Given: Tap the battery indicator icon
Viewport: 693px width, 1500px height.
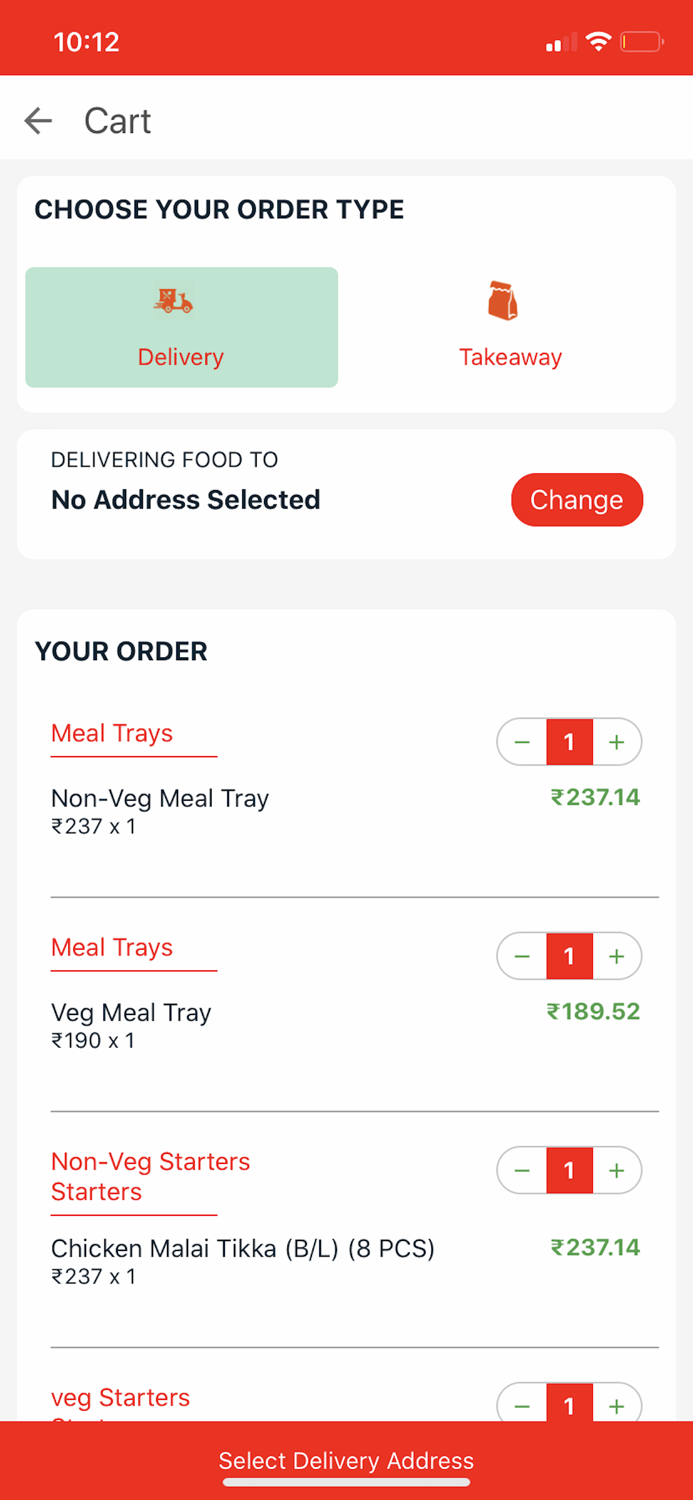Looking at the screenshot, I should click(x=641, y=41).
